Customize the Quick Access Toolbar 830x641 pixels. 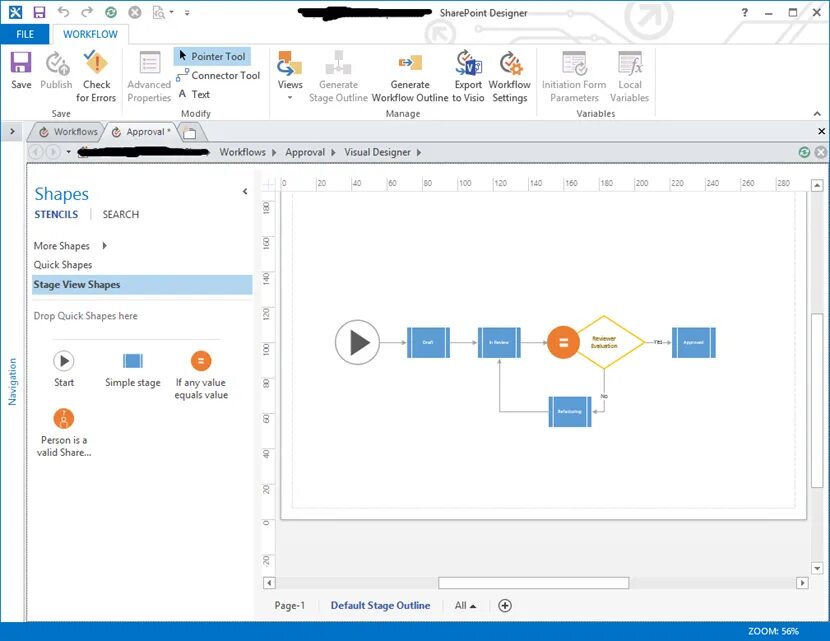(x=187, y=13)
